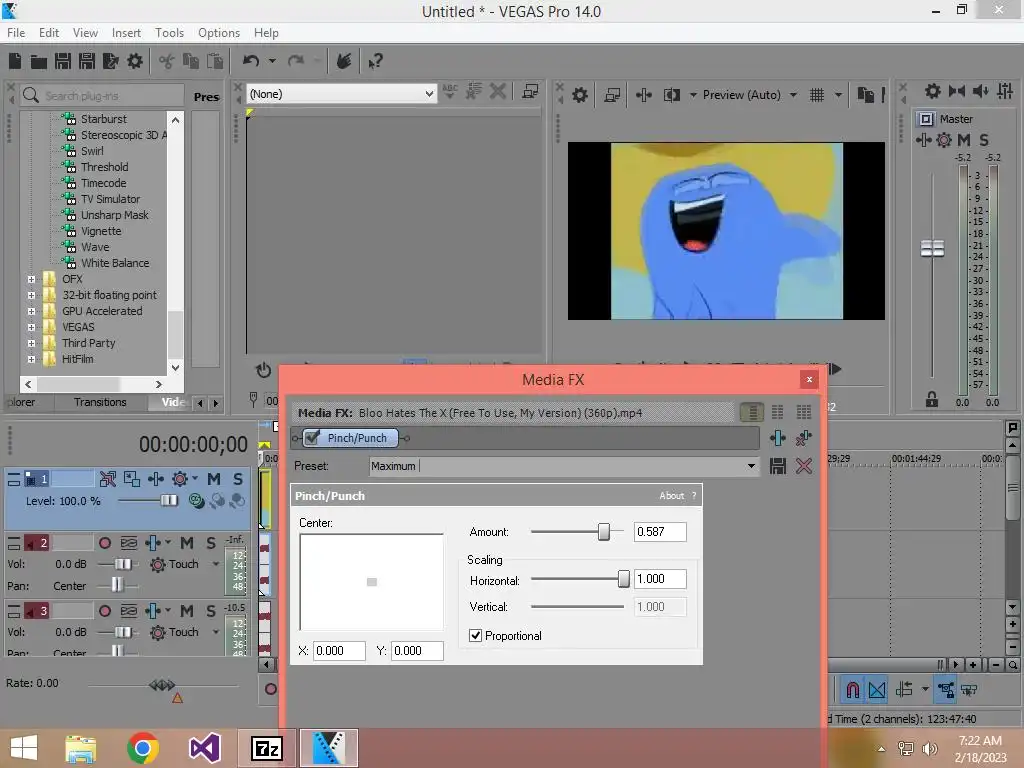This screenshot has height=768, width=1024.
Task: Open the Preset dropdown showing Maximum
Action: coord(751,466)
